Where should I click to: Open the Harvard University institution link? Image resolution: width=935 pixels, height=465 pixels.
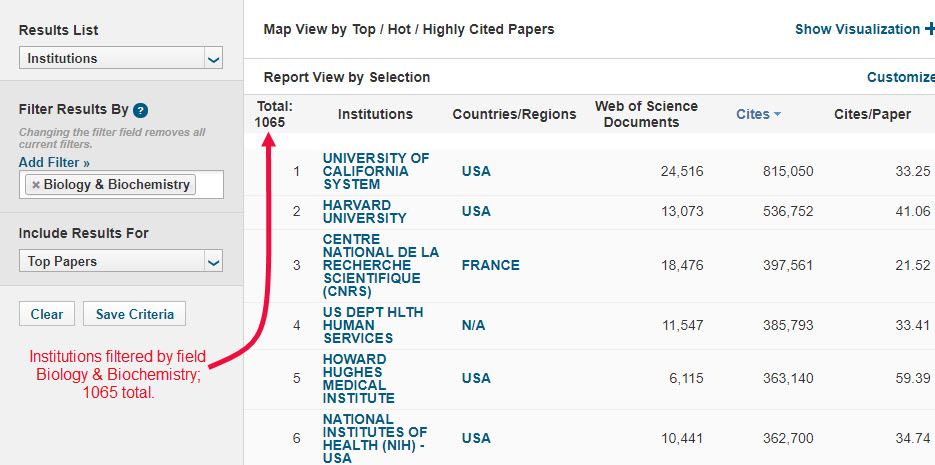364,212
